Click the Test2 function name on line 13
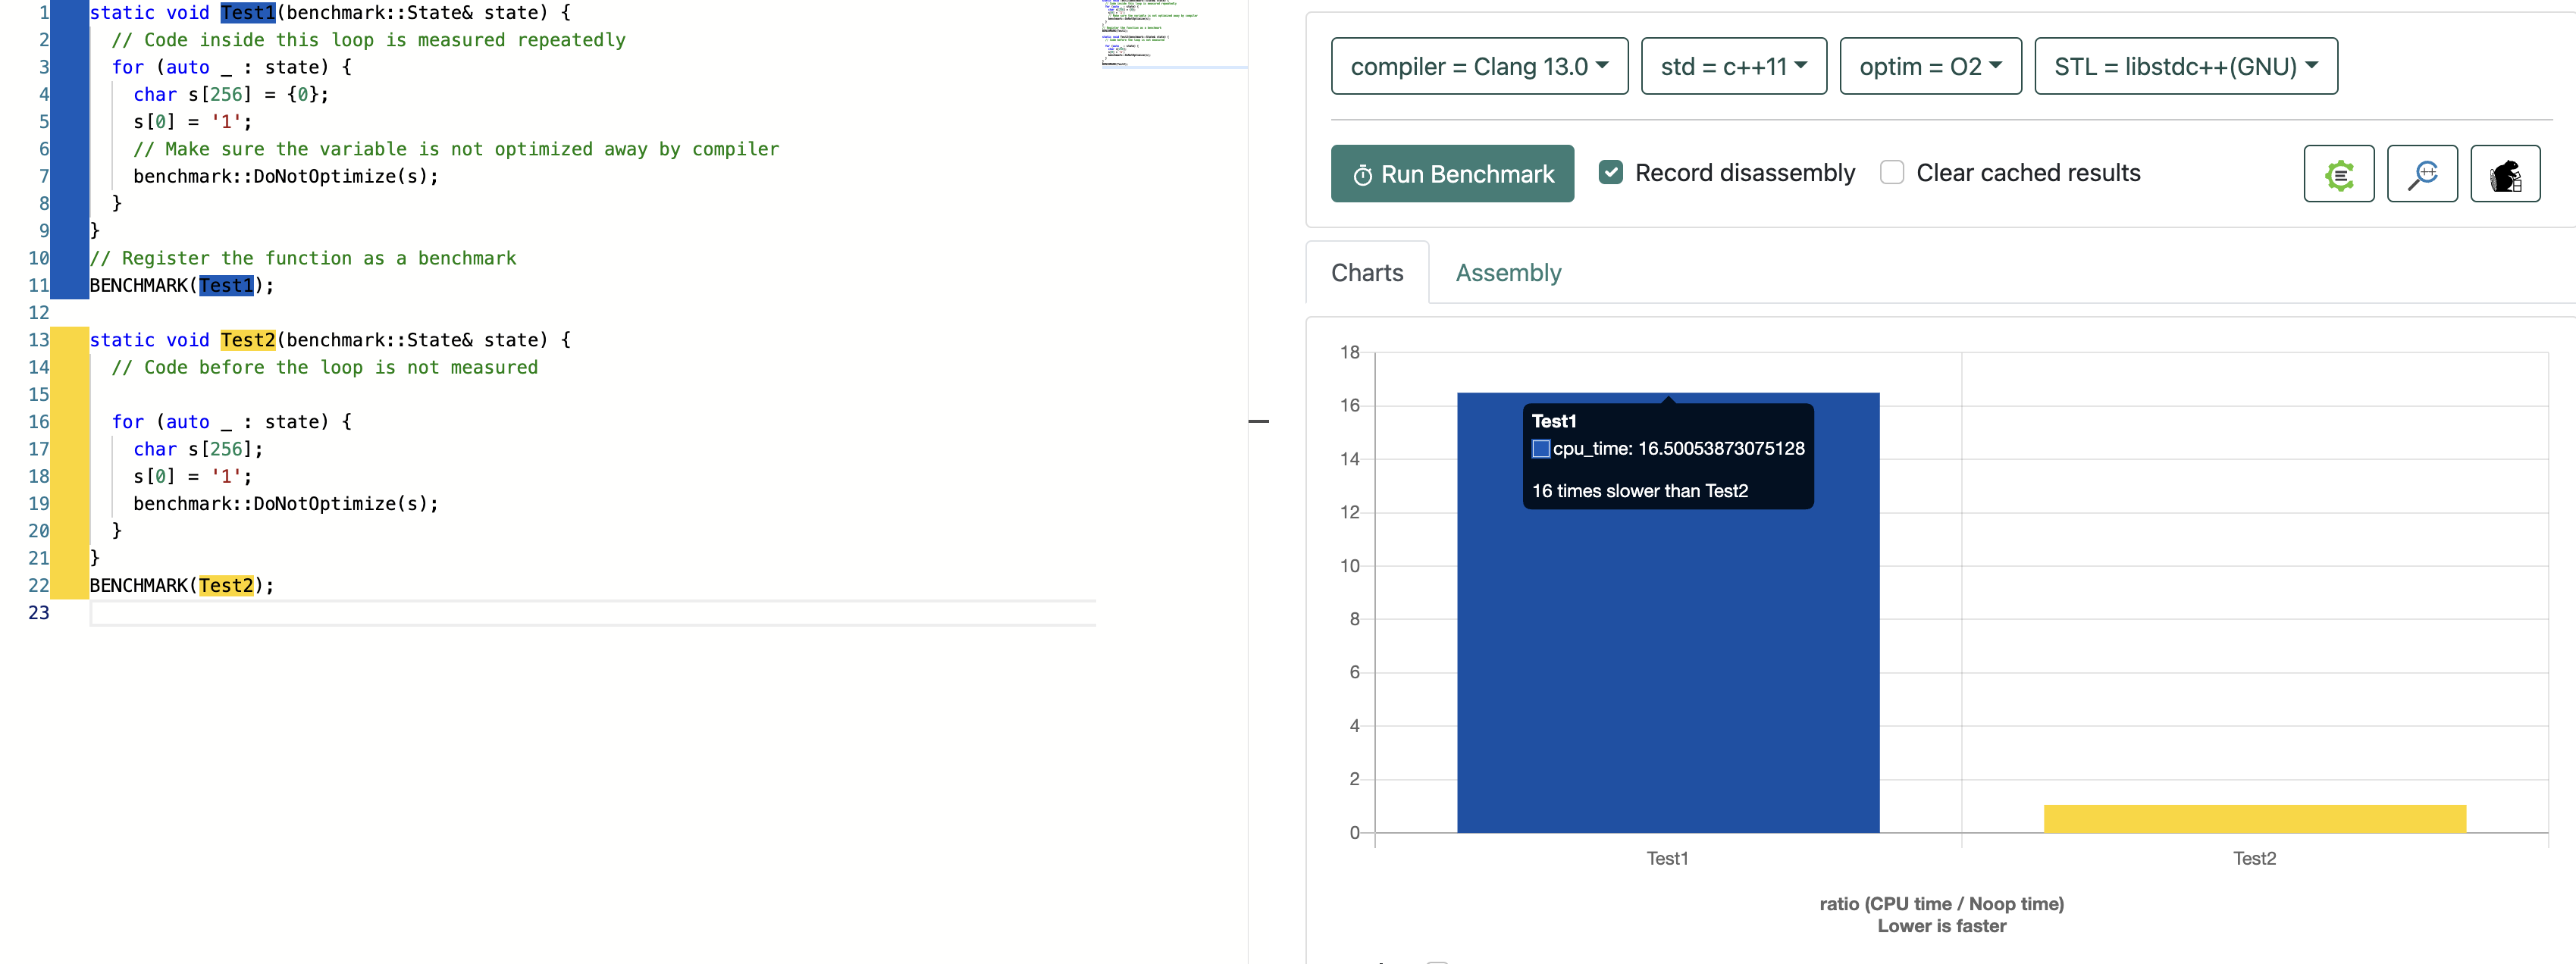Viewport: 2576px width, 964px height. (247, 341)
